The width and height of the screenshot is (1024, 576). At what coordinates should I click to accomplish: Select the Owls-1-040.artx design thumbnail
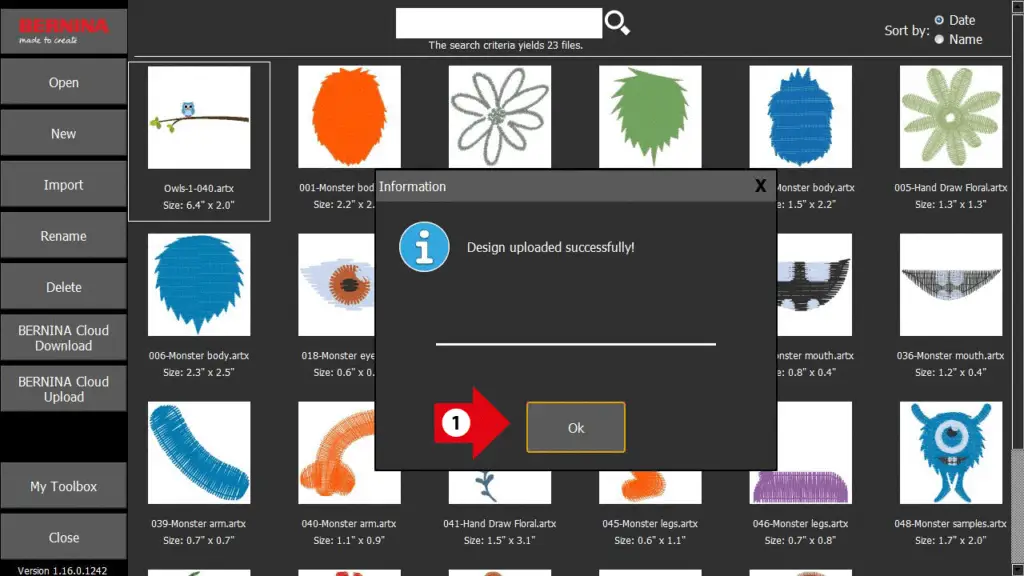(199, 118)
